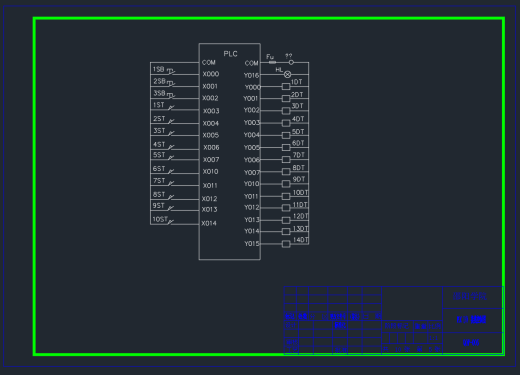
Task: Select the X011 input text
Action: point(210,185)
